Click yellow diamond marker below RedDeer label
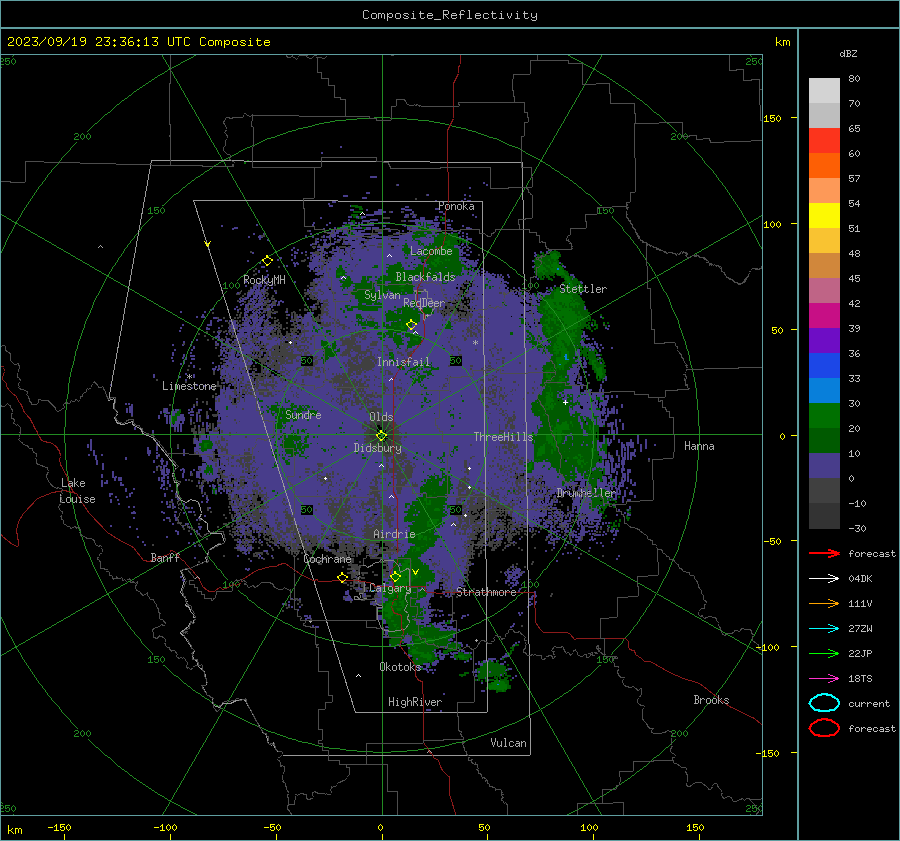 tap(411, 325)
